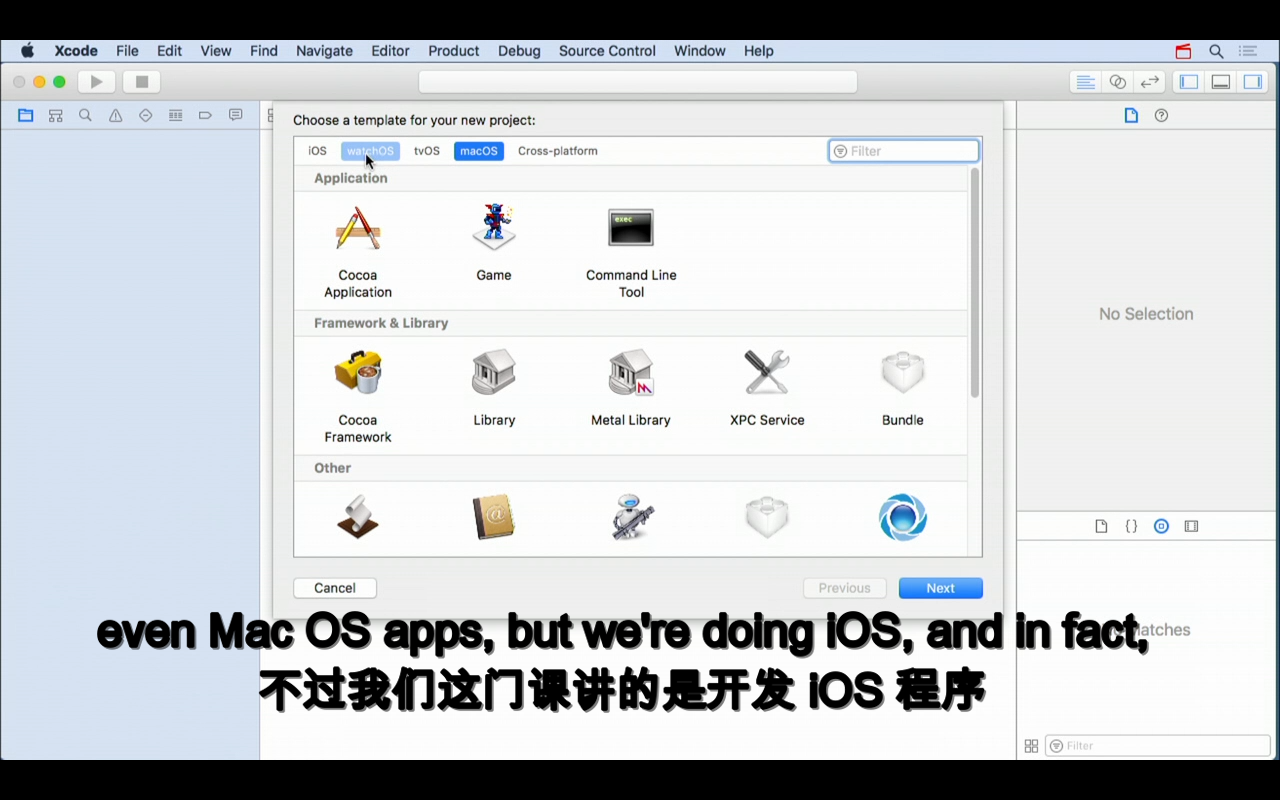Show the Quick Help inspector
Image resolution: width=1280 pixels, height=800 pixels.
(x=1161, y=116)
